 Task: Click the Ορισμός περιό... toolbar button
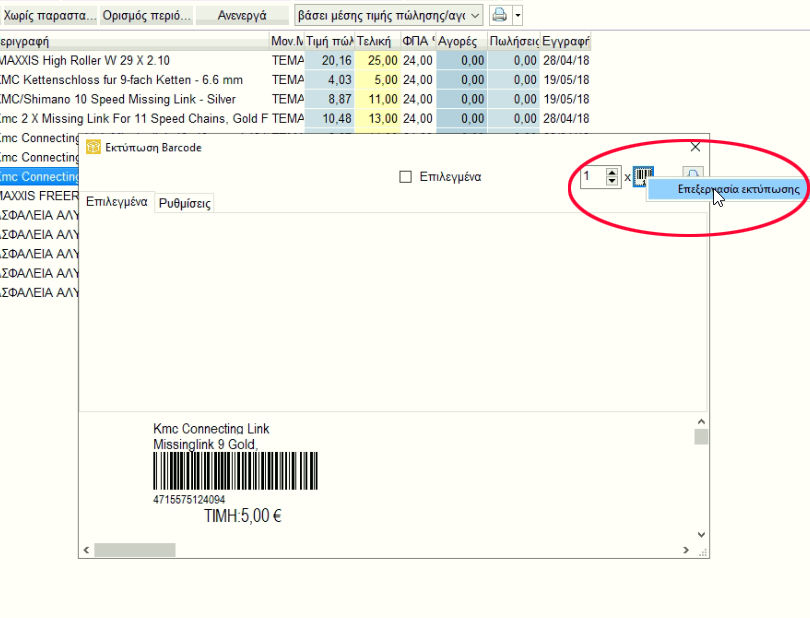pyautogui.click(x=146, y=16)
